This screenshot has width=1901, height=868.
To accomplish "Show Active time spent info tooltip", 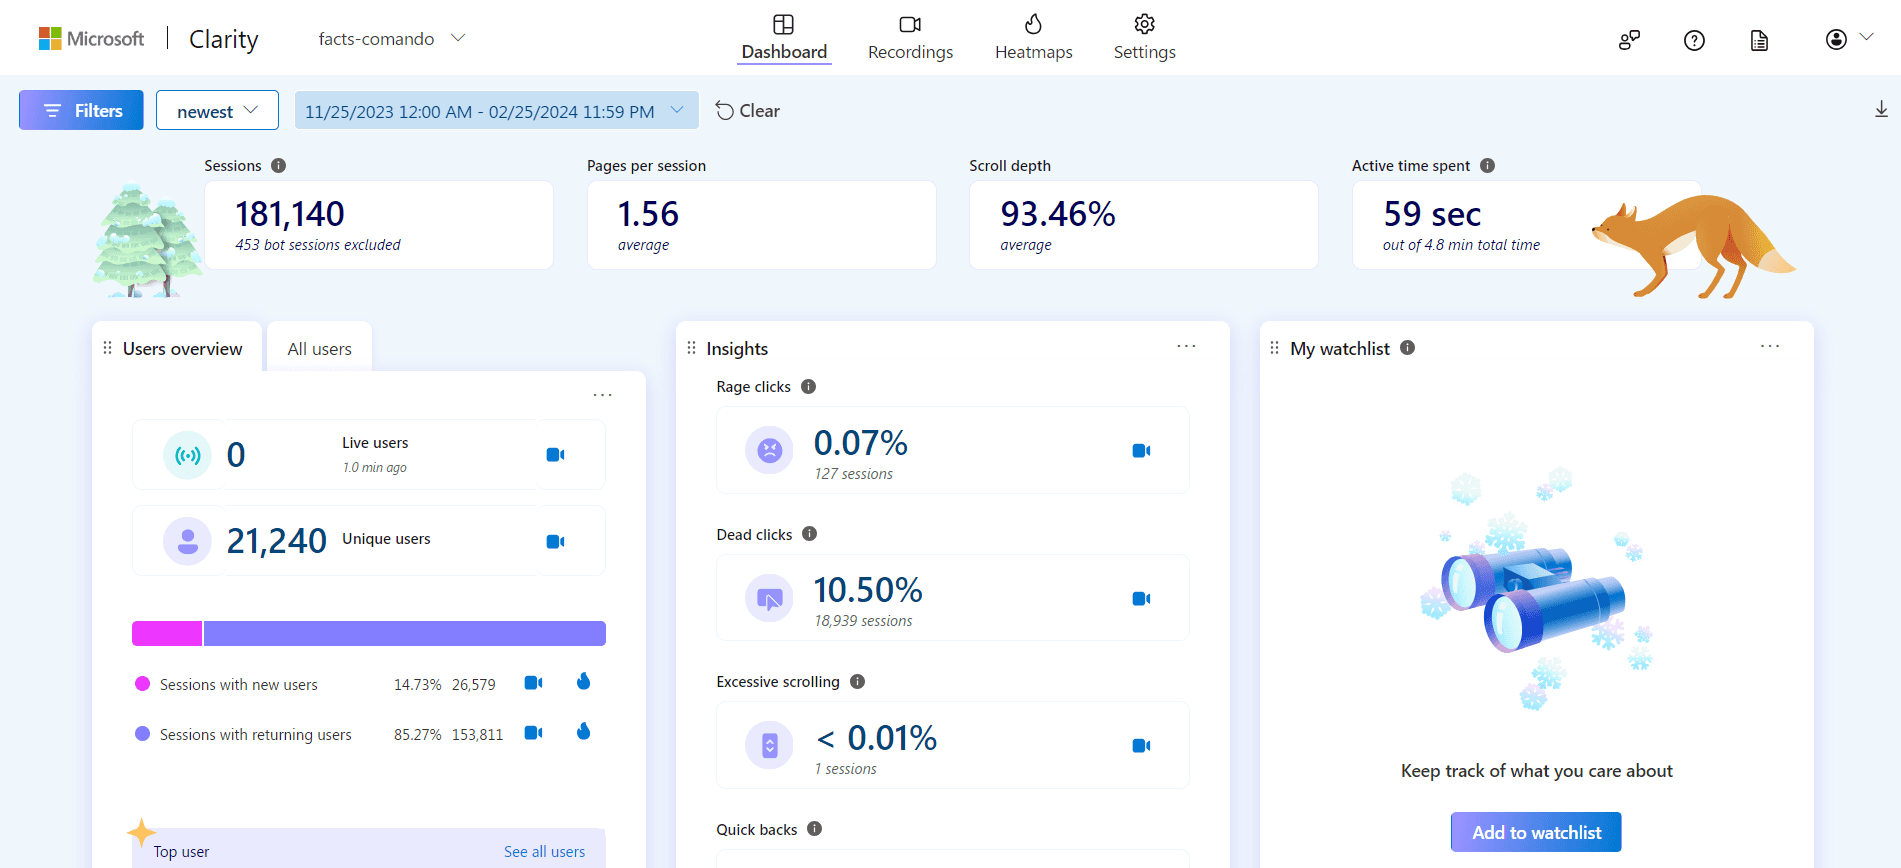I will (x=1487, y=165).
